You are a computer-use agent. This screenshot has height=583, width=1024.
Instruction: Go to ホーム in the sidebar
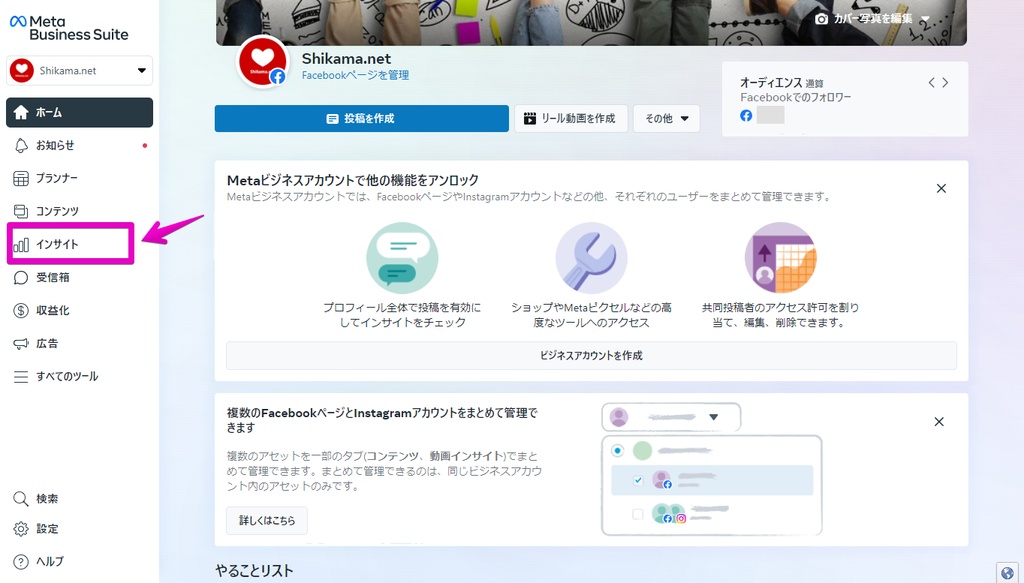[79, 112]
